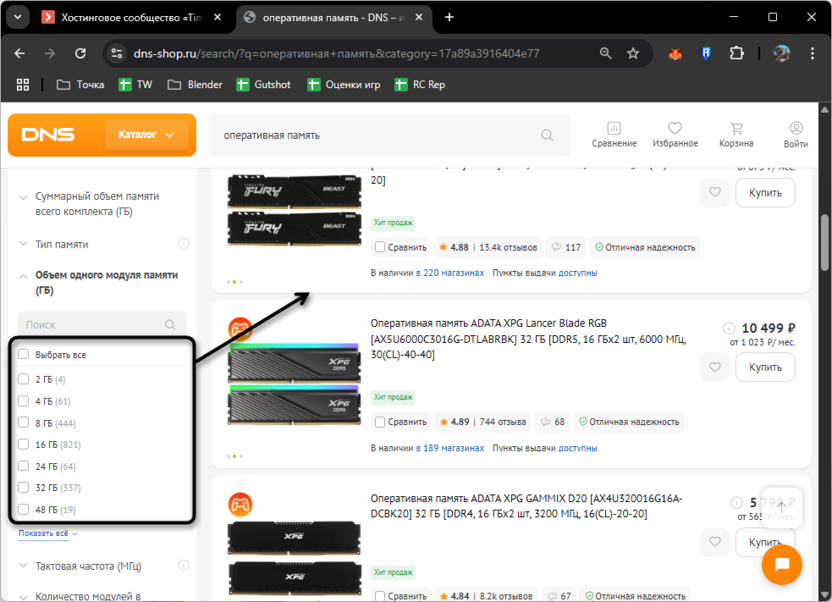Open Избранное favorites heart in header
Viewport: 832px width, 602px height.
click(x=675, y=135)
